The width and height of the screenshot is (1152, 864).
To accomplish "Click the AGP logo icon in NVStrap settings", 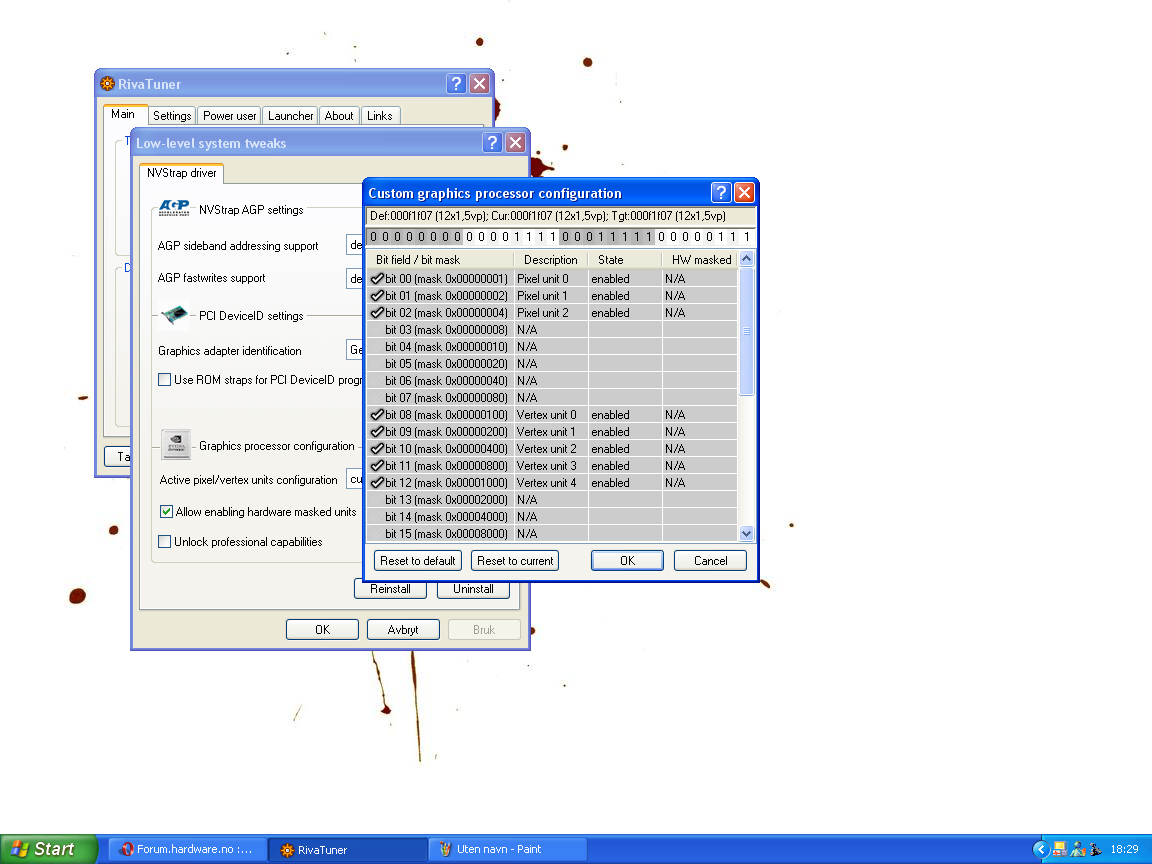I will [x=174, y=209].
